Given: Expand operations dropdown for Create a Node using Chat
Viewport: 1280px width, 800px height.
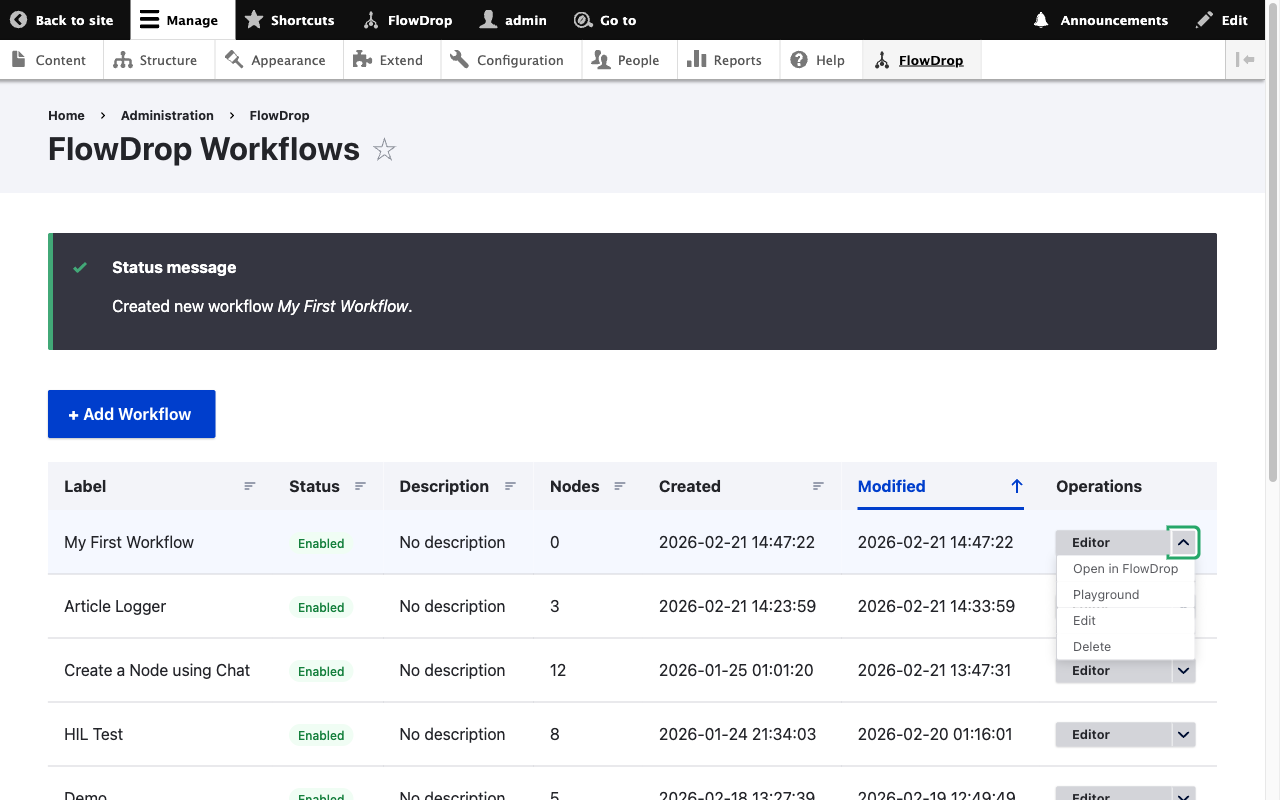Looking at the screenshot, I should tap(1183, 671).
